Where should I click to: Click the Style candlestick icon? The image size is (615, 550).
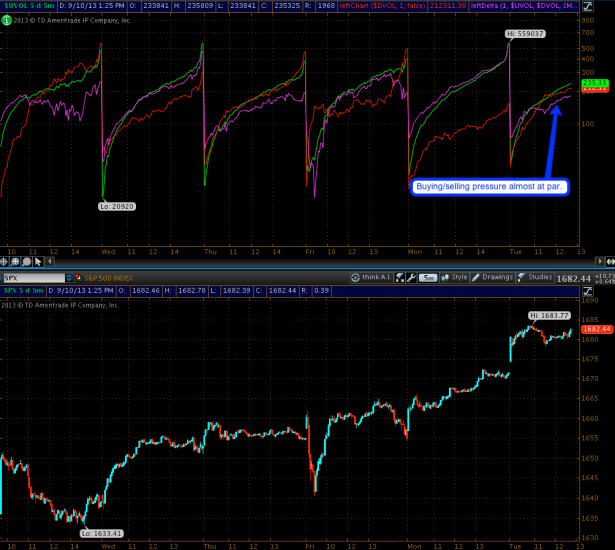445,278
